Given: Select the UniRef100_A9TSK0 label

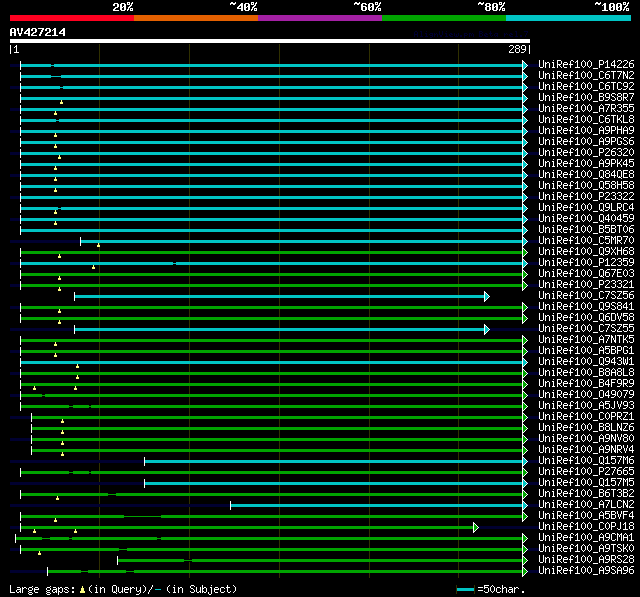Looking at the screenshot, I should click(x=586, y=549).
